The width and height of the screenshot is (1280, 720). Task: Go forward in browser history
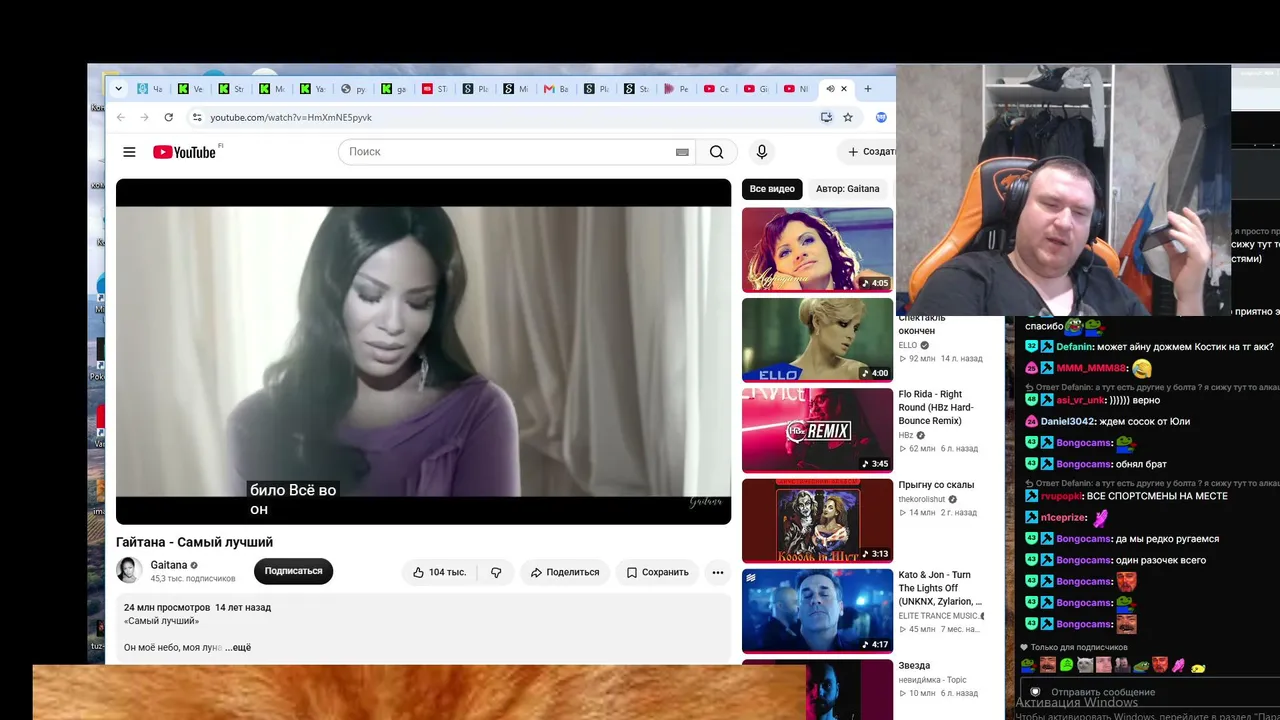[x=144, y=117]
